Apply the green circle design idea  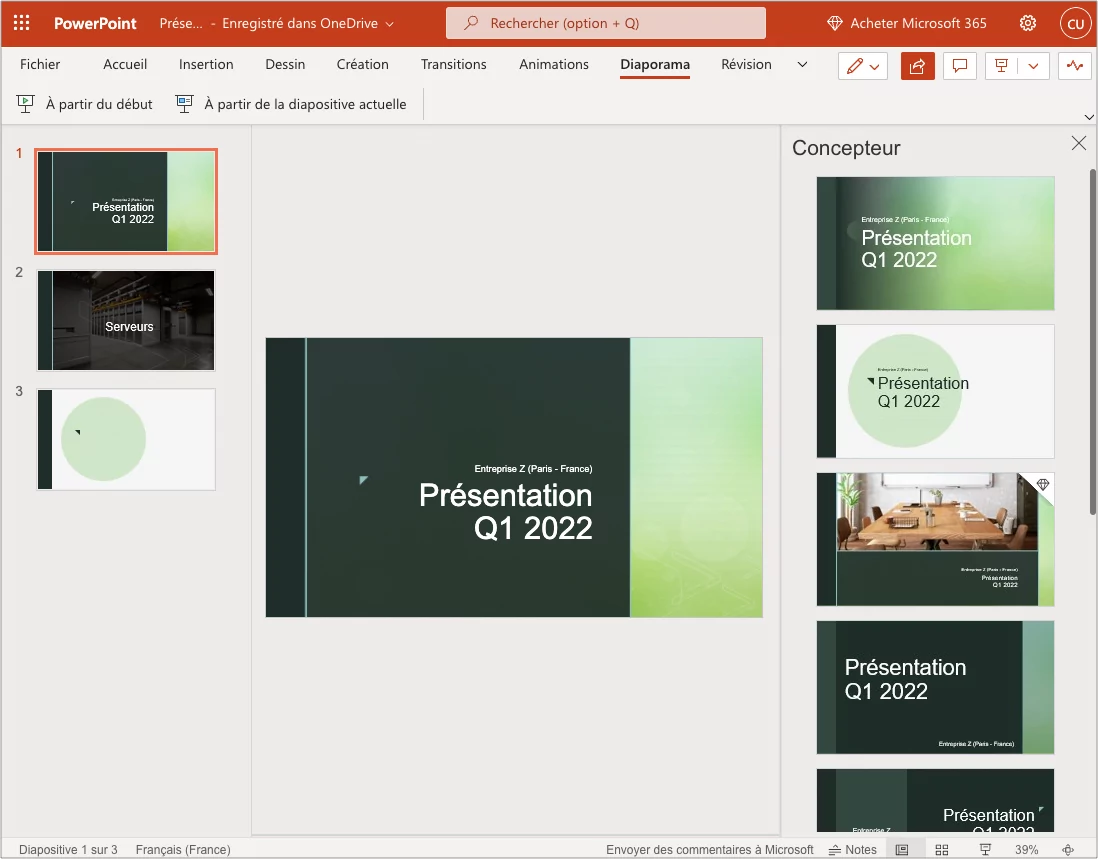pos(935,391)
